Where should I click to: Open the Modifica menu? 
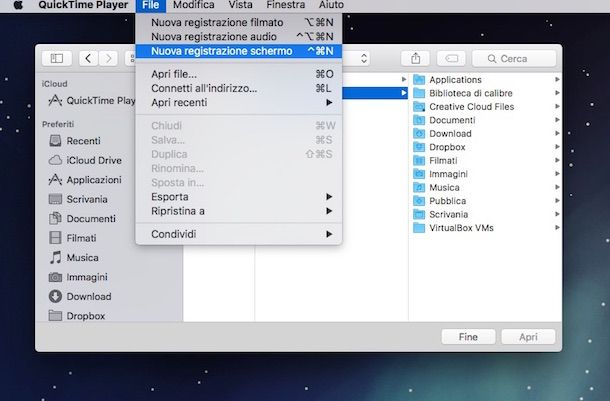point(194,5)
